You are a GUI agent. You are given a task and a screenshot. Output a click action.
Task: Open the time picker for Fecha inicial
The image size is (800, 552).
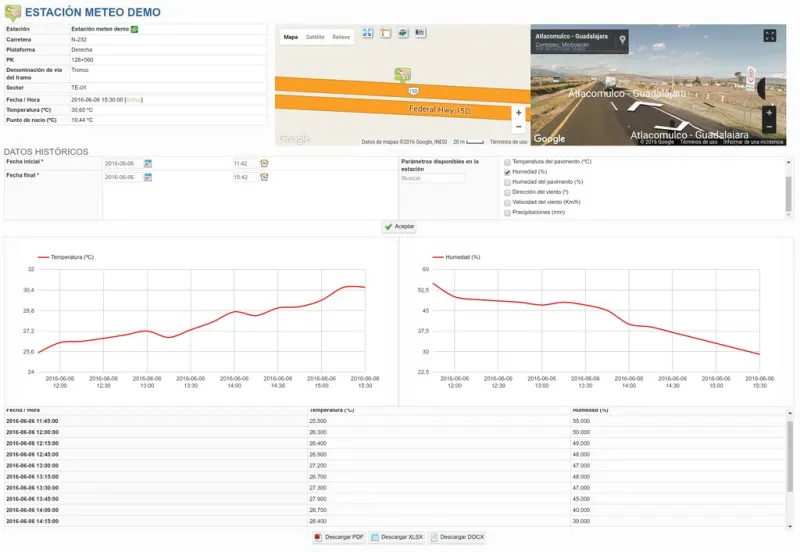(x=264, y=164)
